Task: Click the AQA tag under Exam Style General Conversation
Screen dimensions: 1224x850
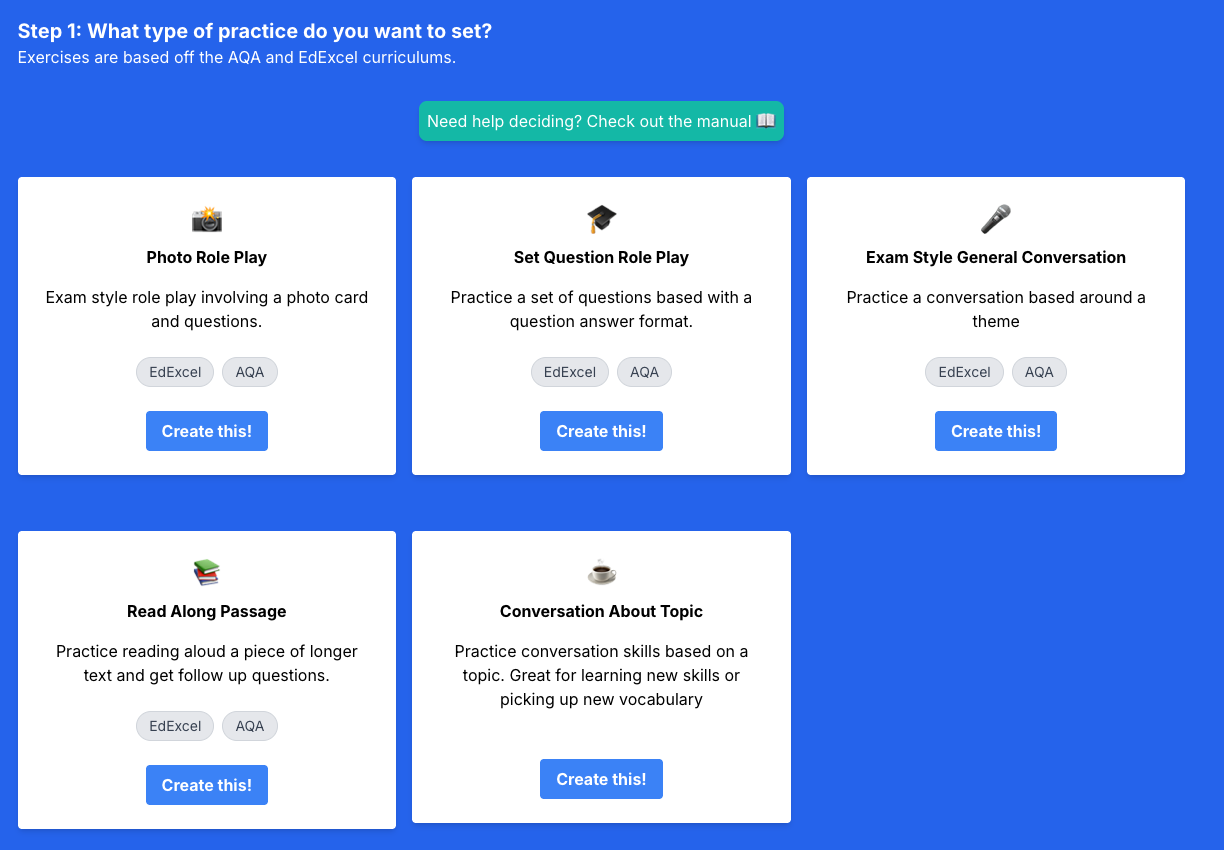Action: click(x=1039, y=372)
